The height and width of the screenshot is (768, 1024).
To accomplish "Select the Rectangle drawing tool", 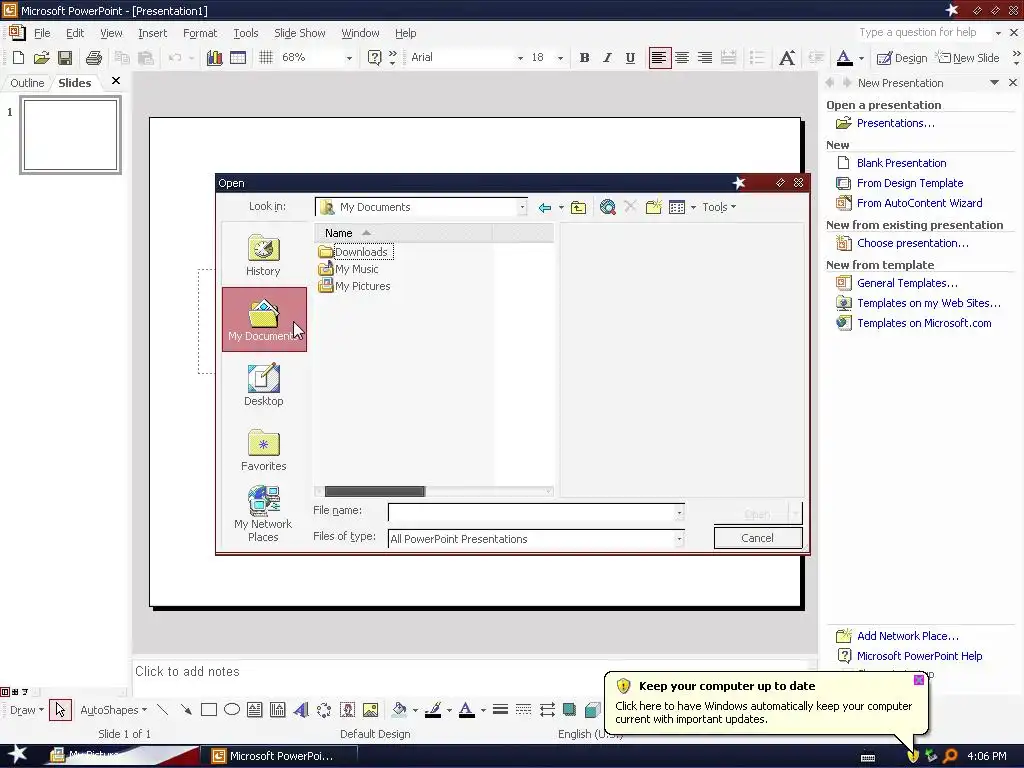I will pyautogui.click(x=209, y=710).
